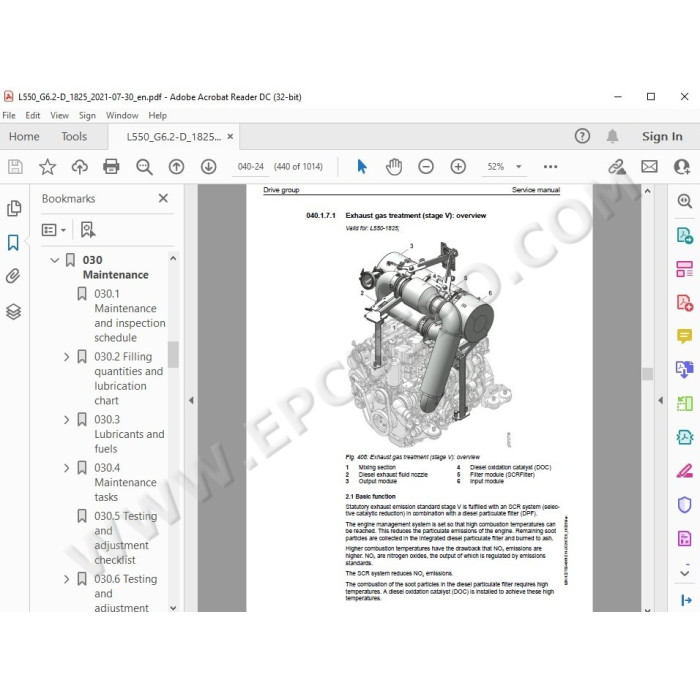
Task: Open Export PDF tool
Action: 684,235
